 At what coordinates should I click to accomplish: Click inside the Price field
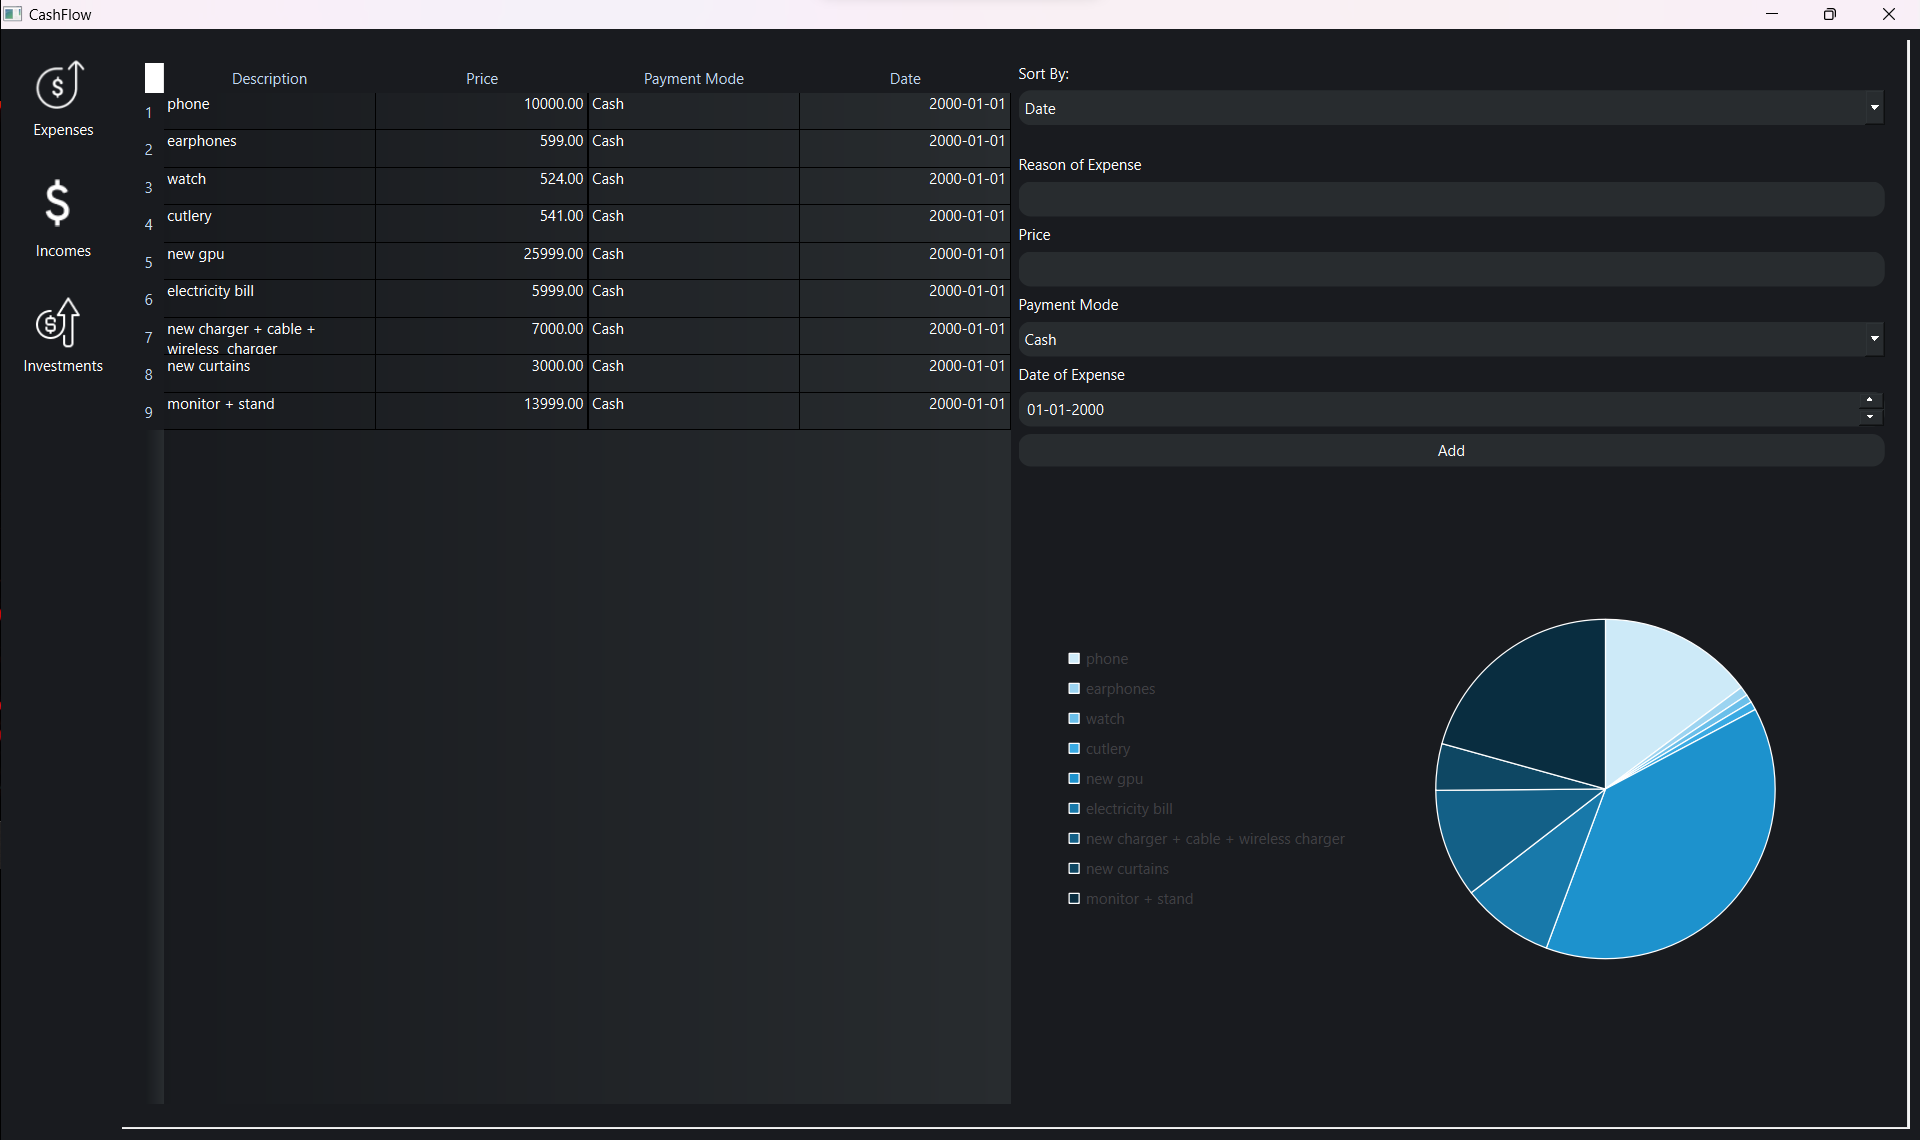point(1451,268)
